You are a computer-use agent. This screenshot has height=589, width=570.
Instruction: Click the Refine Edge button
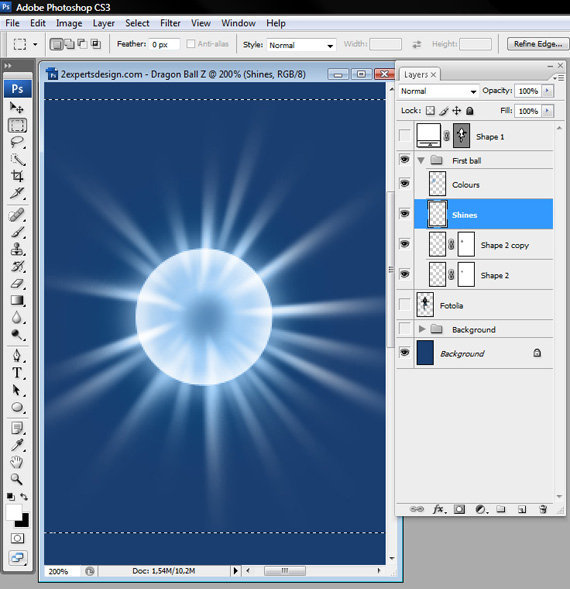click(x=538, y=44)
